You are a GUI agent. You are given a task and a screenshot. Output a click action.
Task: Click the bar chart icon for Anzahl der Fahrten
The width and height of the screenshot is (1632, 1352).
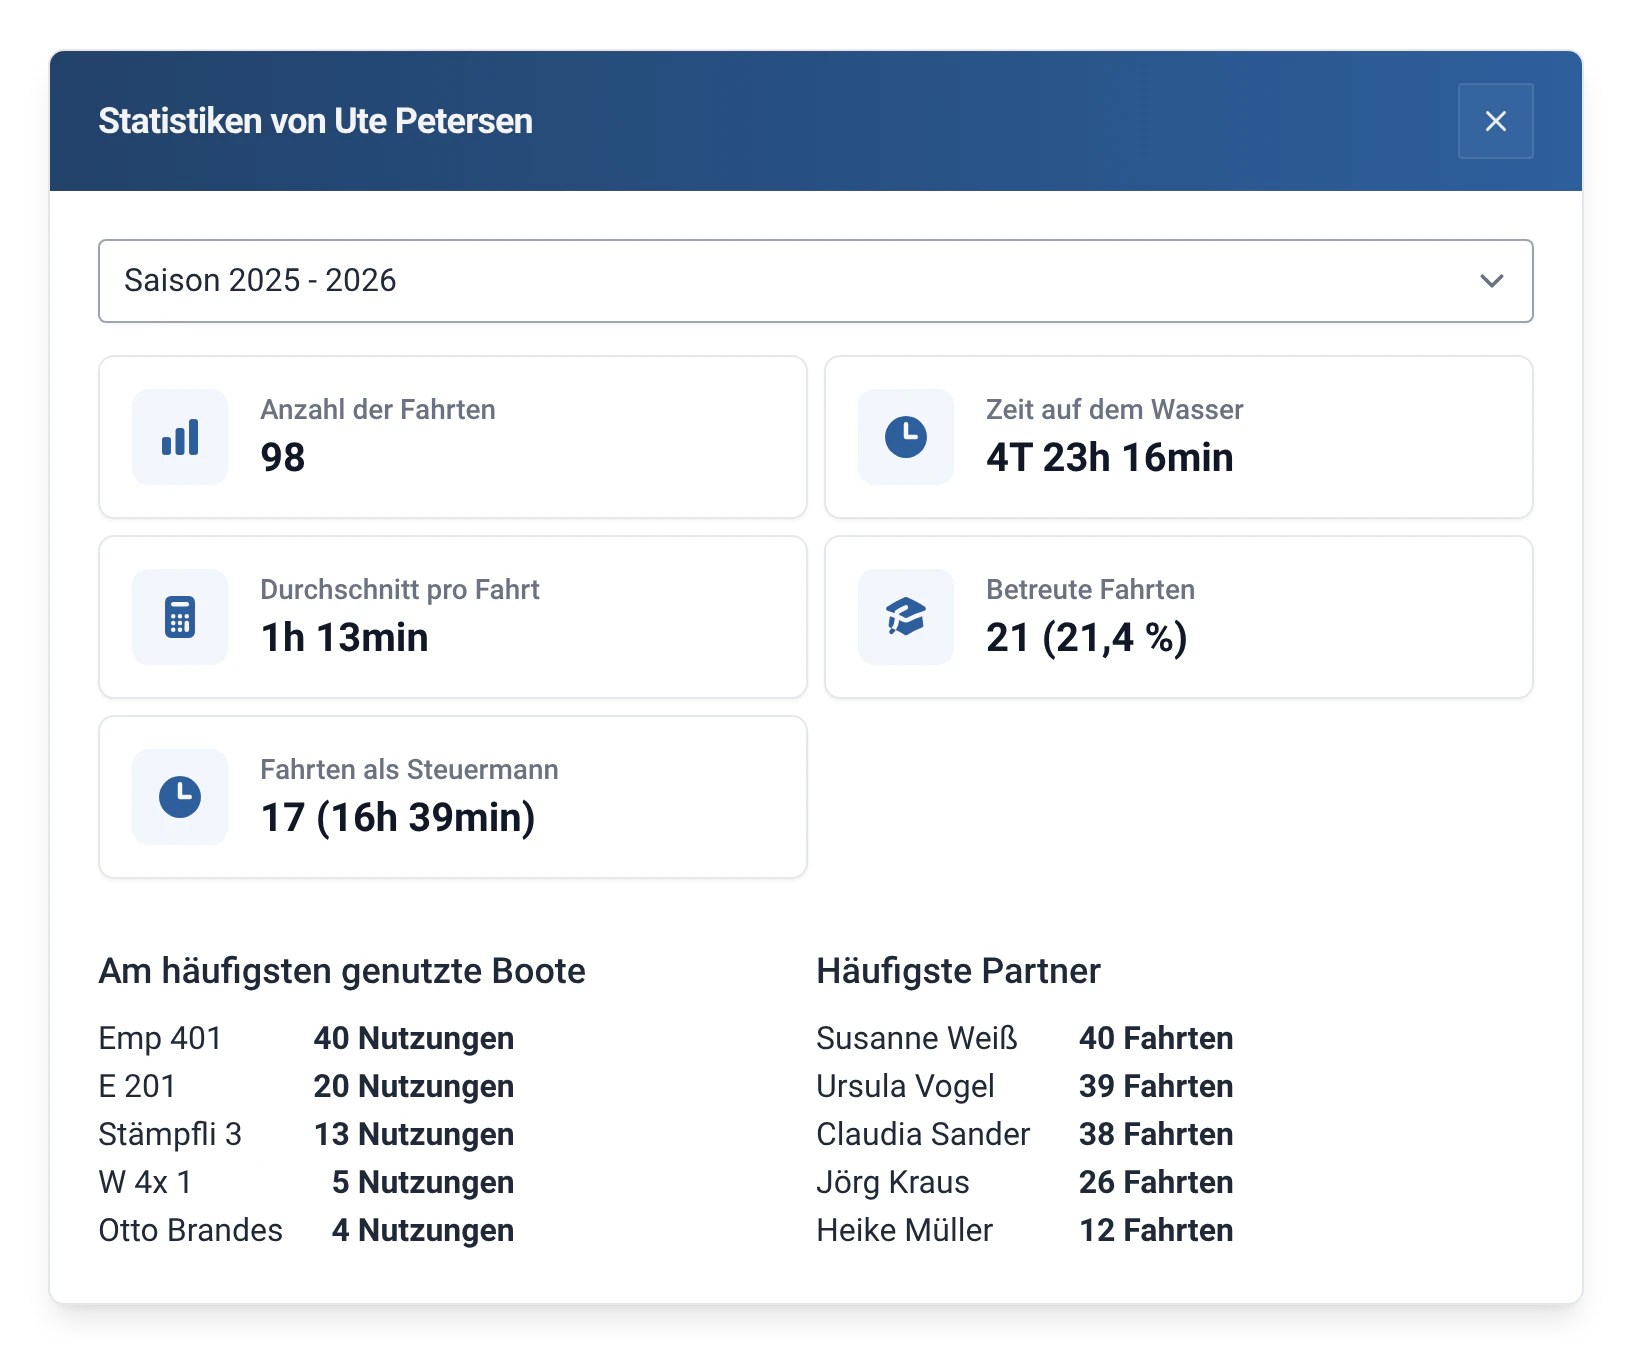(x=180, y=437)
